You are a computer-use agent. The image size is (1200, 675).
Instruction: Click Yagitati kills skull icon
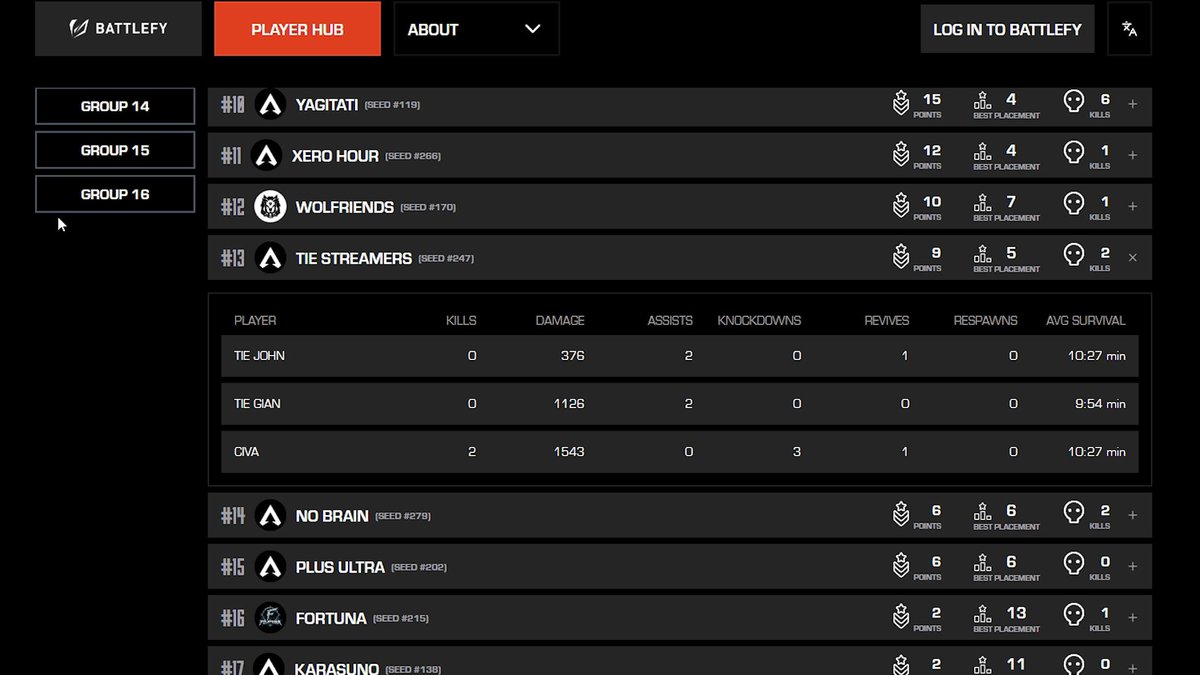1073,102
